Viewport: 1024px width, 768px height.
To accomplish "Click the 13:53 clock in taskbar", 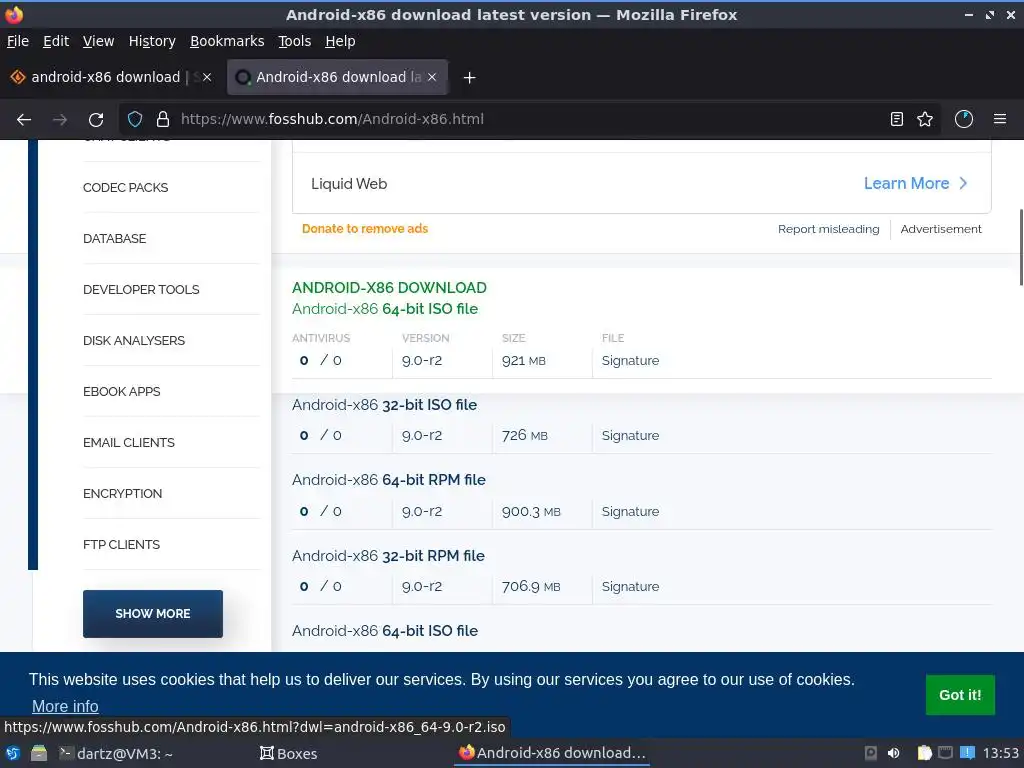I will (x=1000, y=753).
